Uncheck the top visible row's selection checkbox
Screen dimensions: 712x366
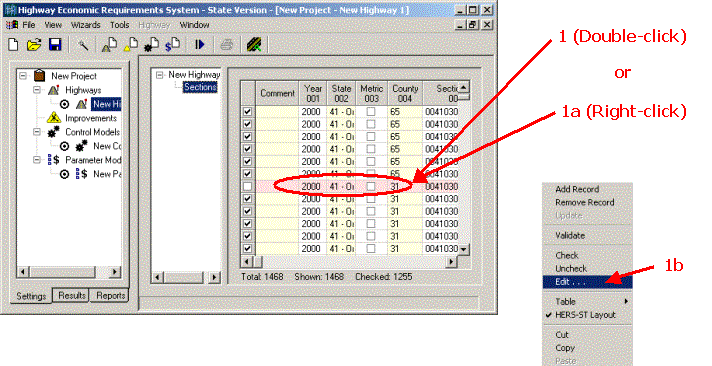[247, 112]
